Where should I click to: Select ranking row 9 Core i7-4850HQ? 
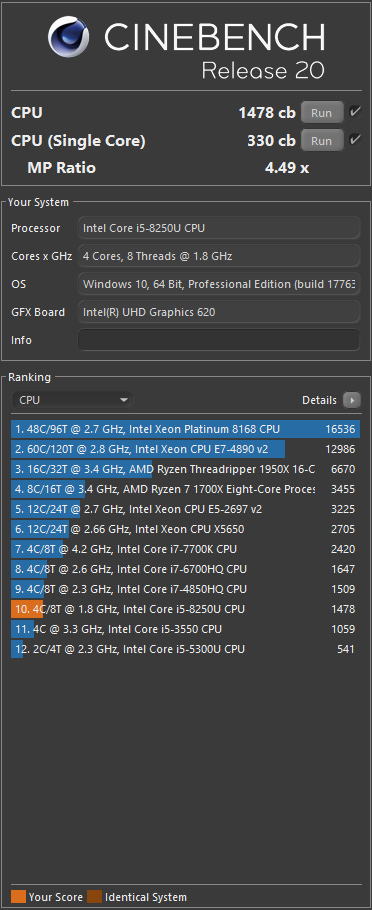pyautogui.click(x=186, y=589)
